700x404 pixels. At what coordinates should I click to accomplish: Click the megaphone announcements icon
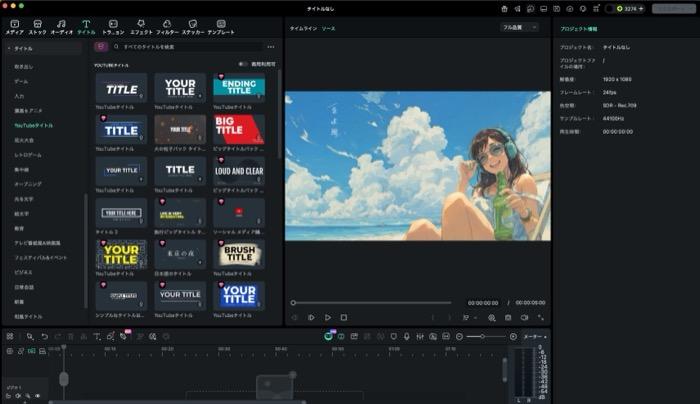[517, 8]
